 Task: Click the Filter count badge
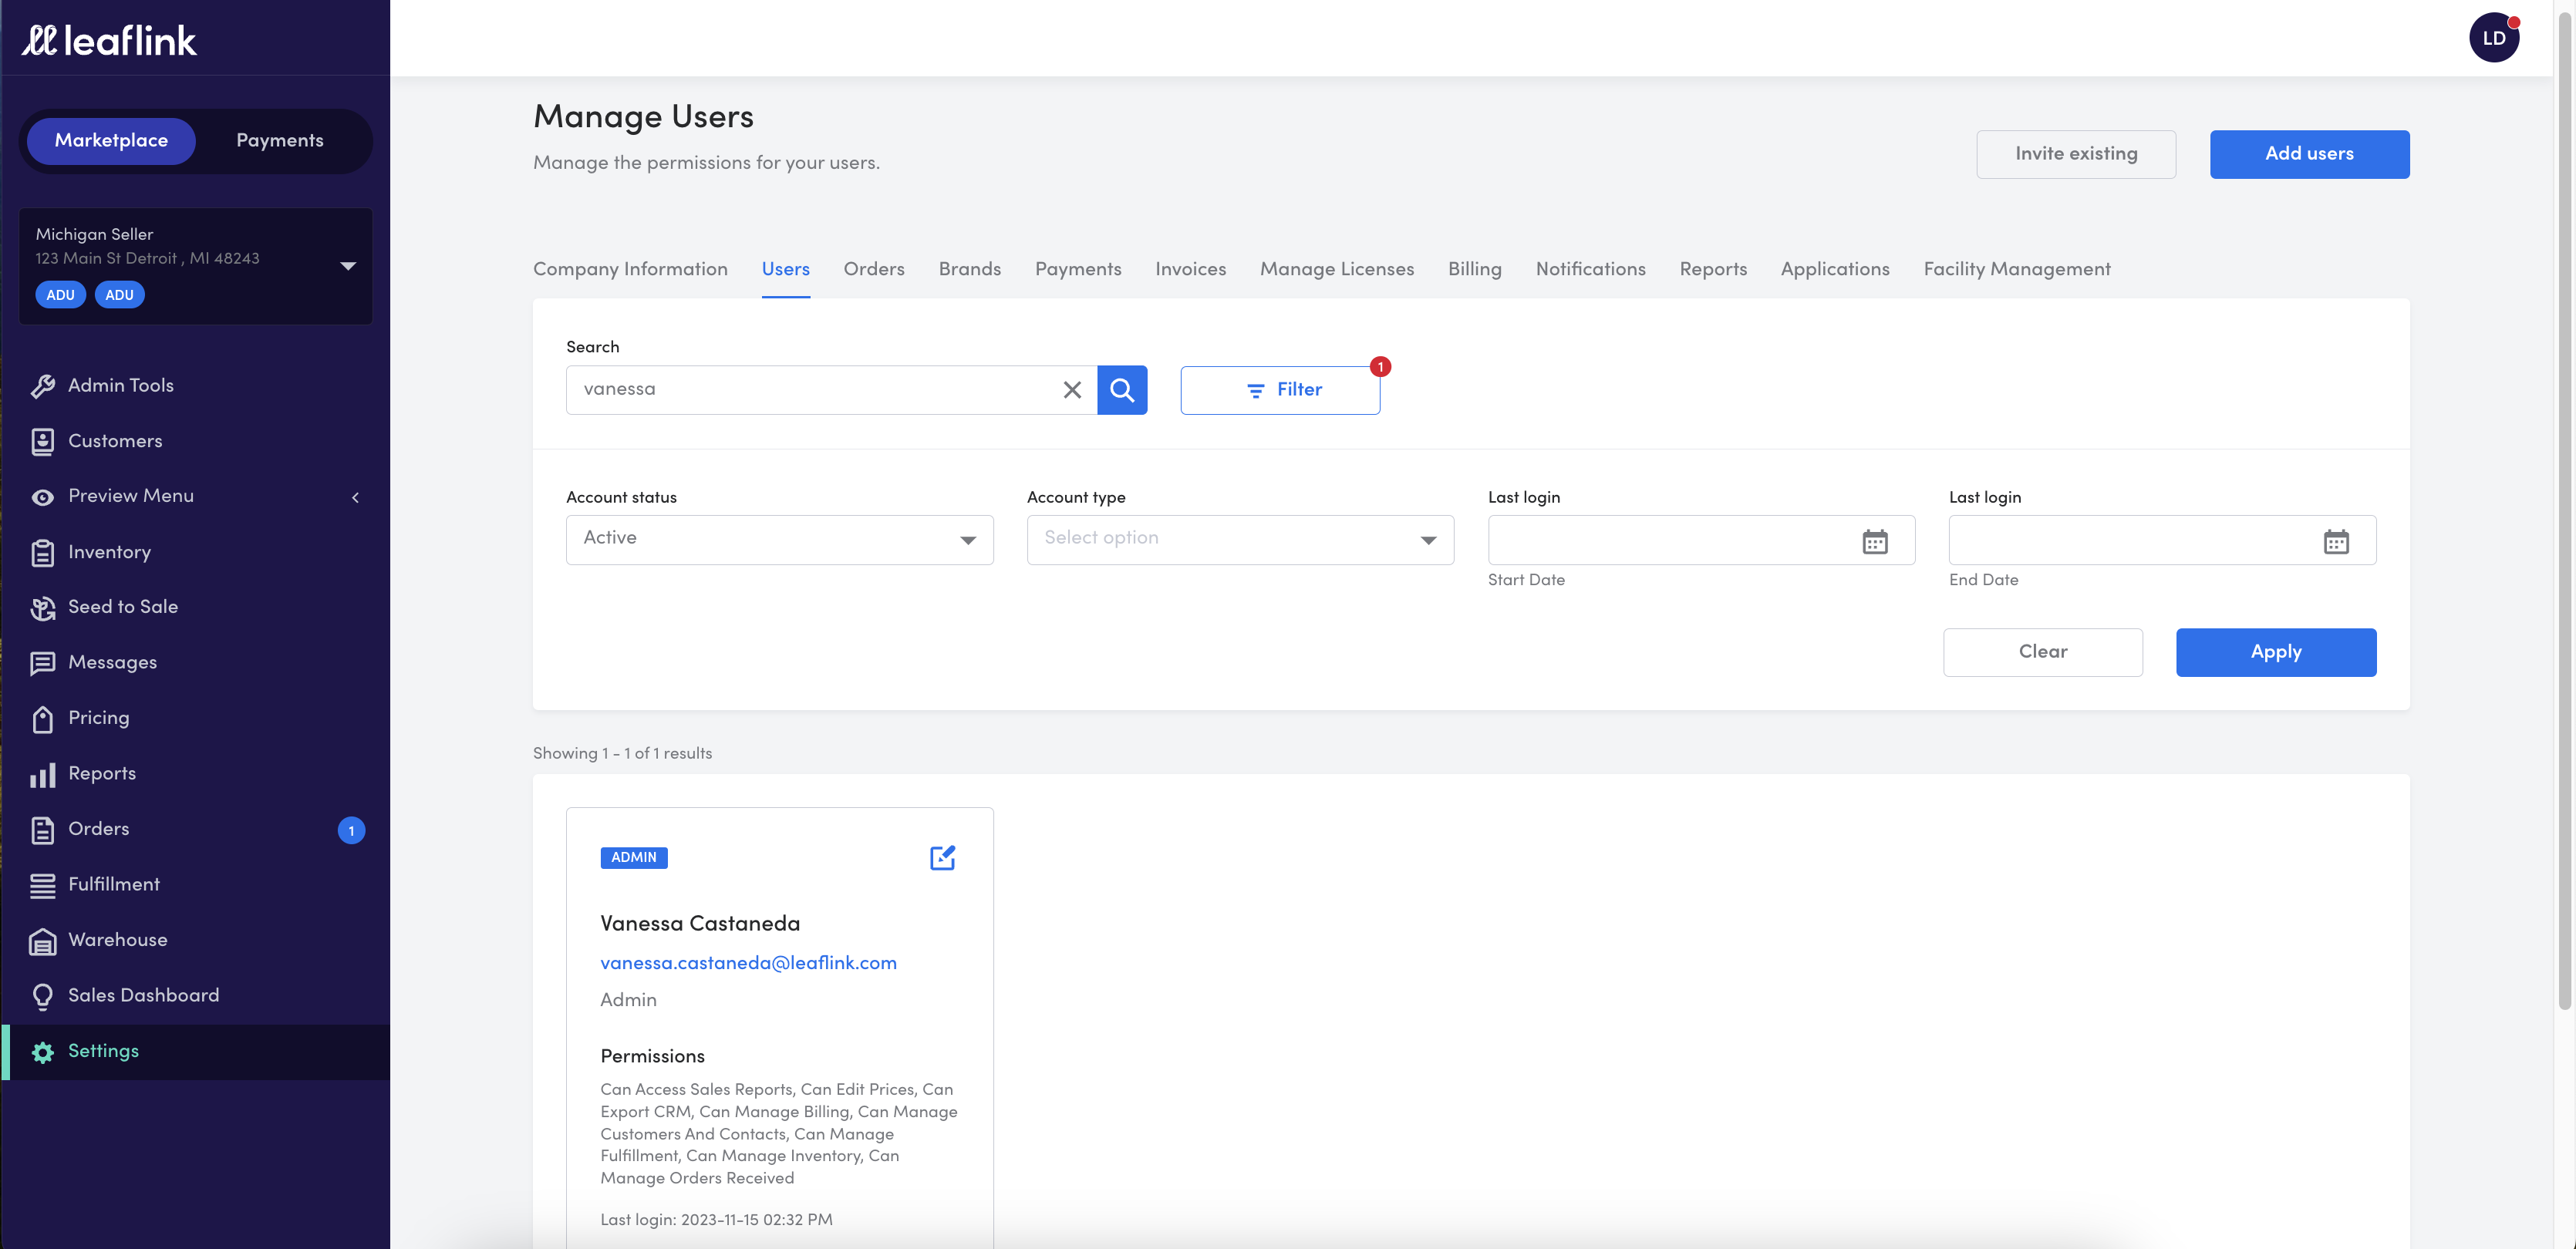point(1380,367)
